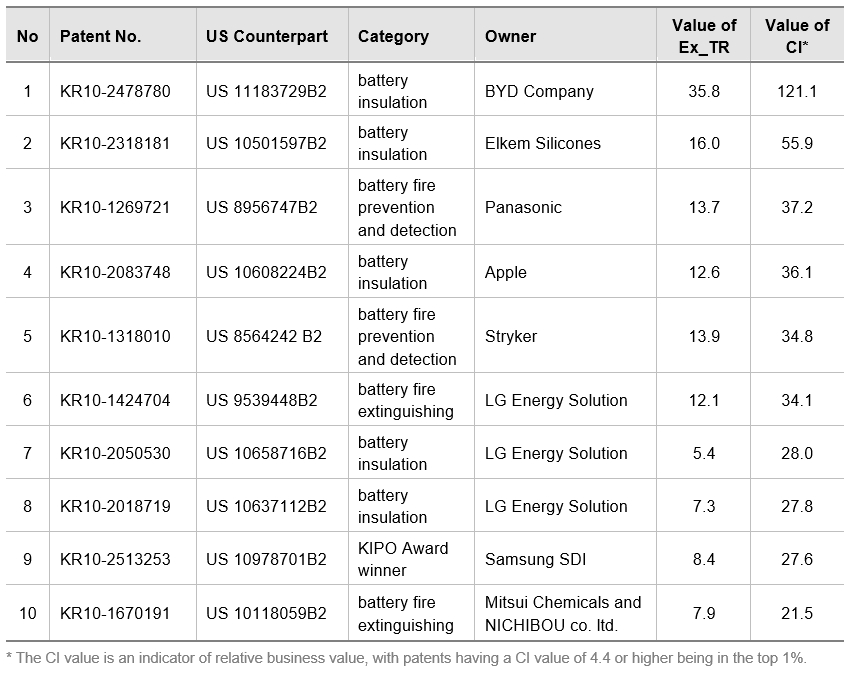Viewport: 850px width, 674px height.
Task: Click the Samsung SDI owner cell
Action: click(536, 559)
